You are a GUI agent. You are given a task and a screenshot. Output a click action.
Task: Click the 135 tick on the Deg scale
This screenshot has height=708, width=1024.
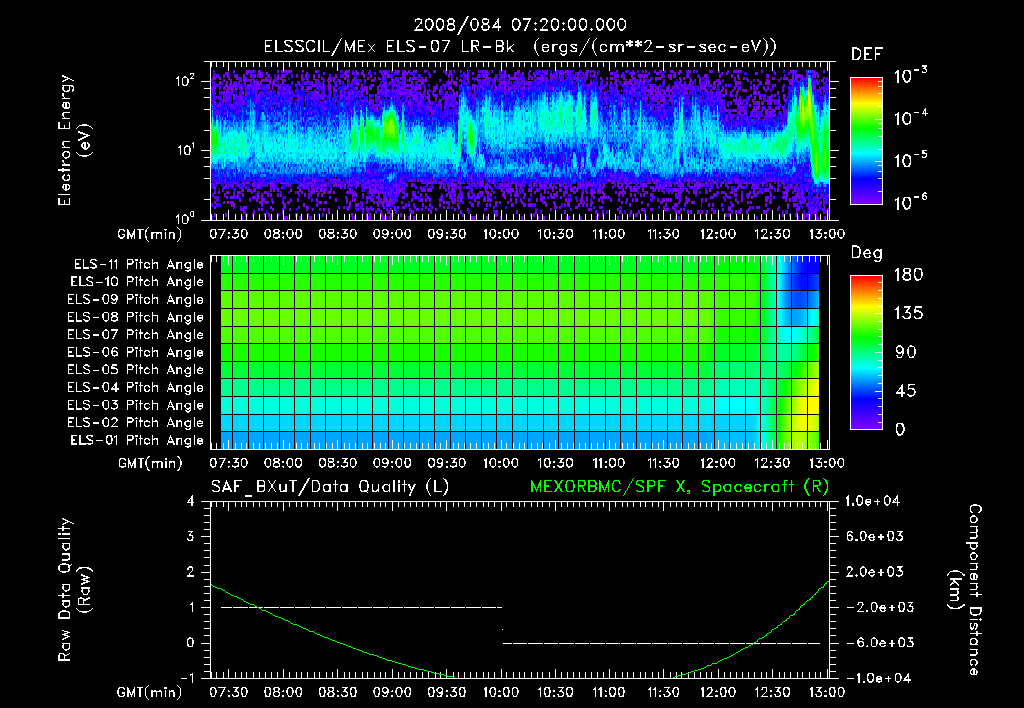(908, 314)
